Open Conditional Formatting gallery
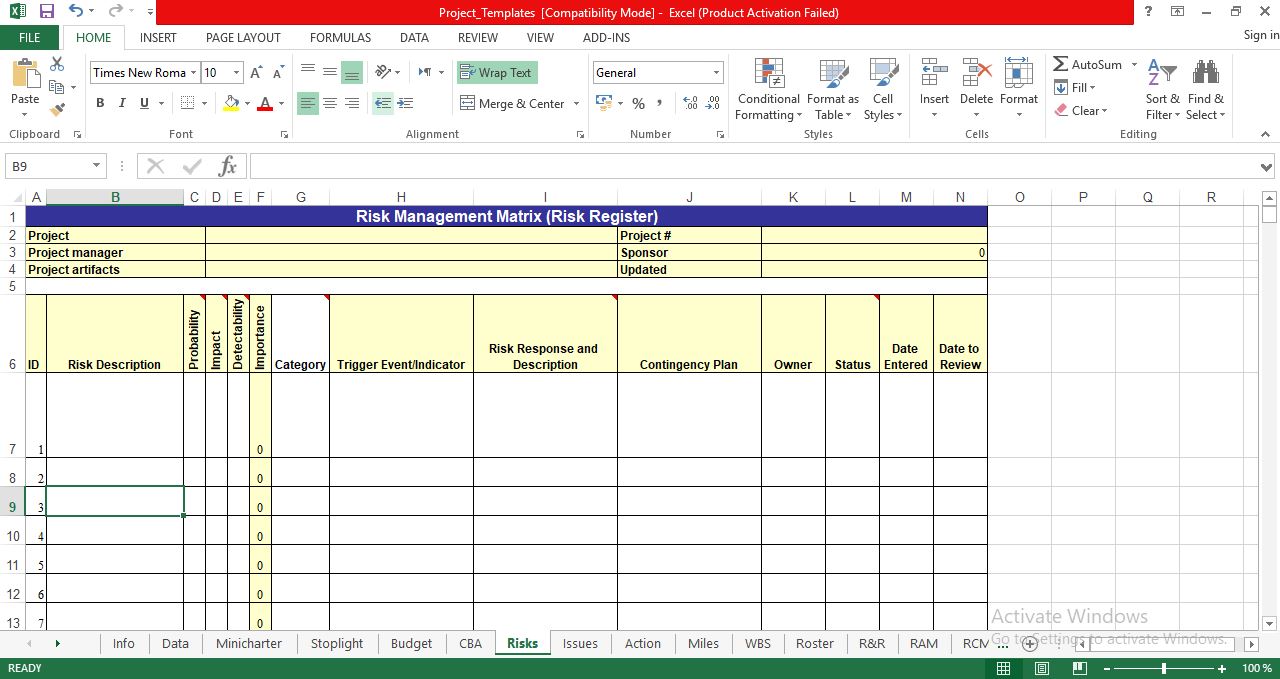The image size is (1280, 679). (x=767, y=89)
